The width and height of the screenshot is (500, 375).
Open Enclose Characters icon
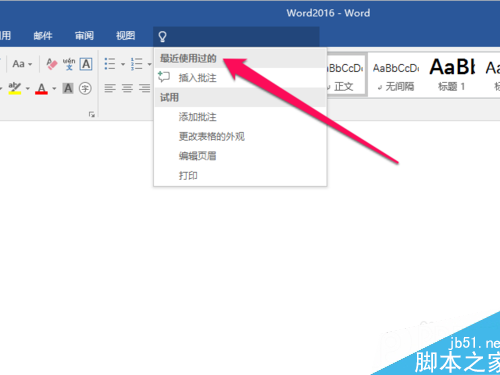click(85, 88)
